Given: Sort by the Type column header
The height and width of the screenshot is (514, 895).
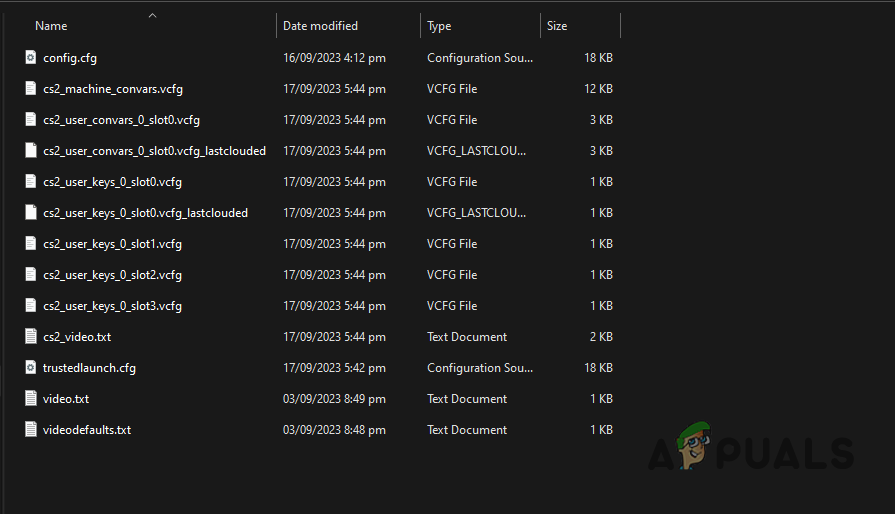Looking at the screenshot, I should click(x=439, y=26).
